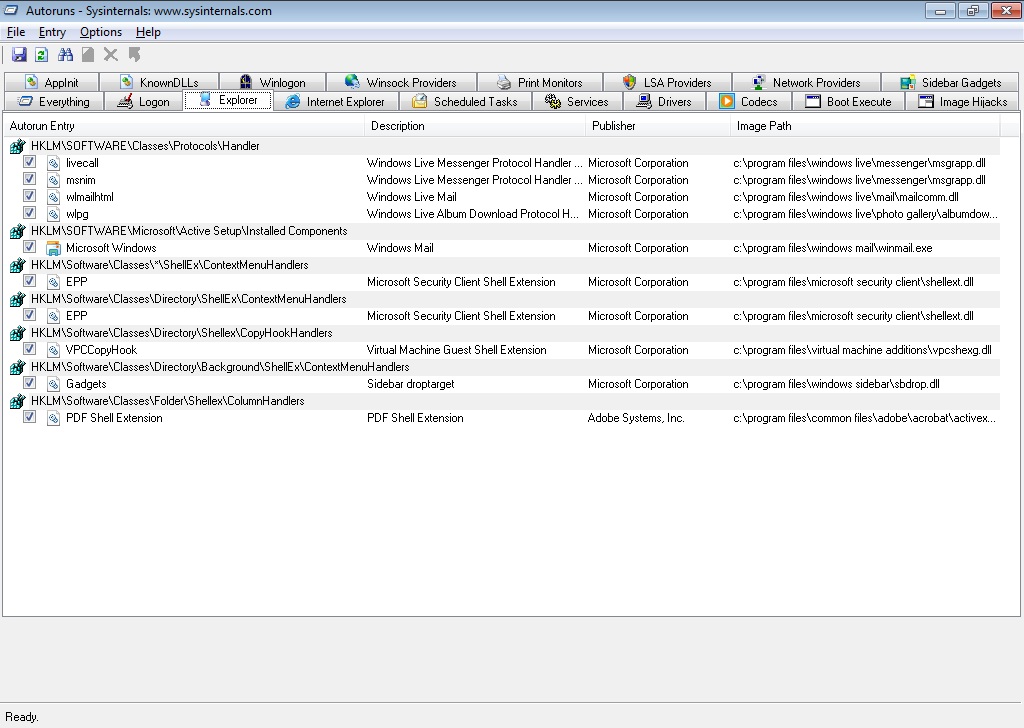Image resolution: width=1024 pixels, height=728 pixels.
Task: Click the file icon next to livecall
Action: tap(54, 163)
